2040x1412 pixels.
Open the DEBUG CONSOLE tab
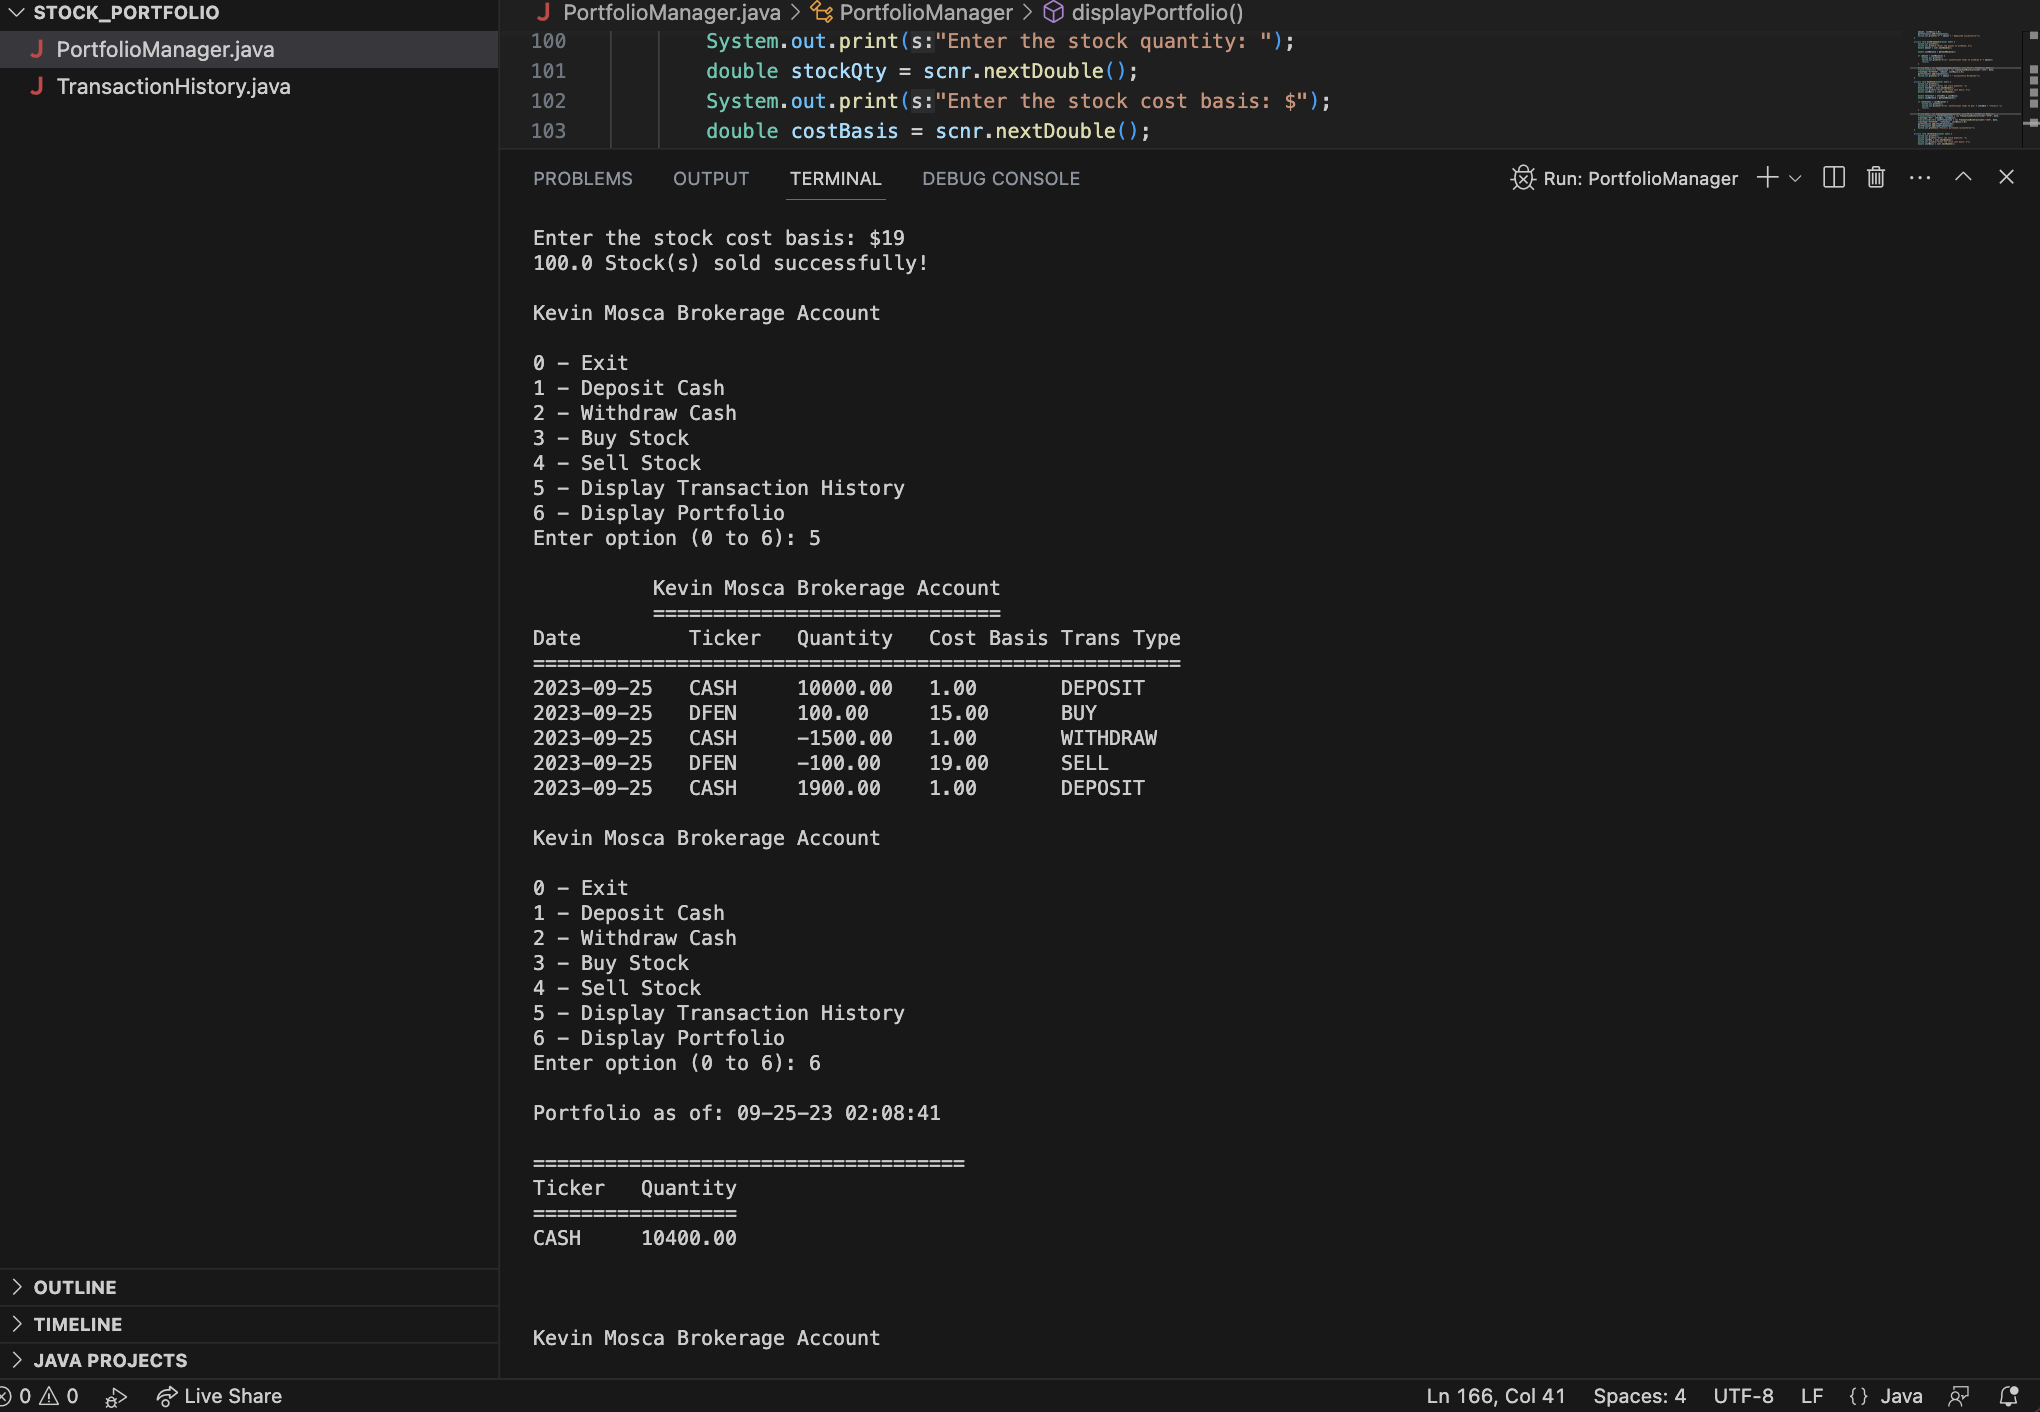(x=1000, y=179)
